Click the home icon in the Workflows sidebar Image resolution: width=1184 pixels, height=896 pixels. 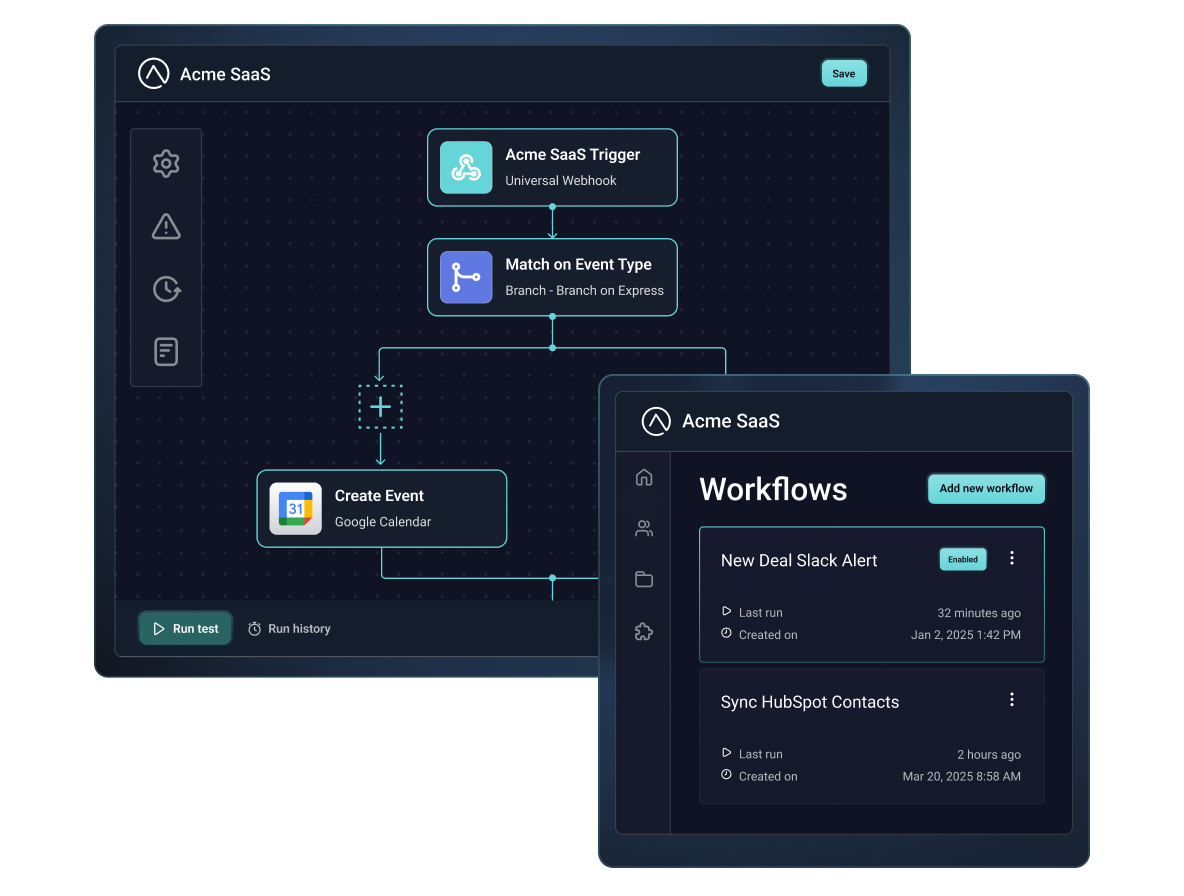click(643, 477)
